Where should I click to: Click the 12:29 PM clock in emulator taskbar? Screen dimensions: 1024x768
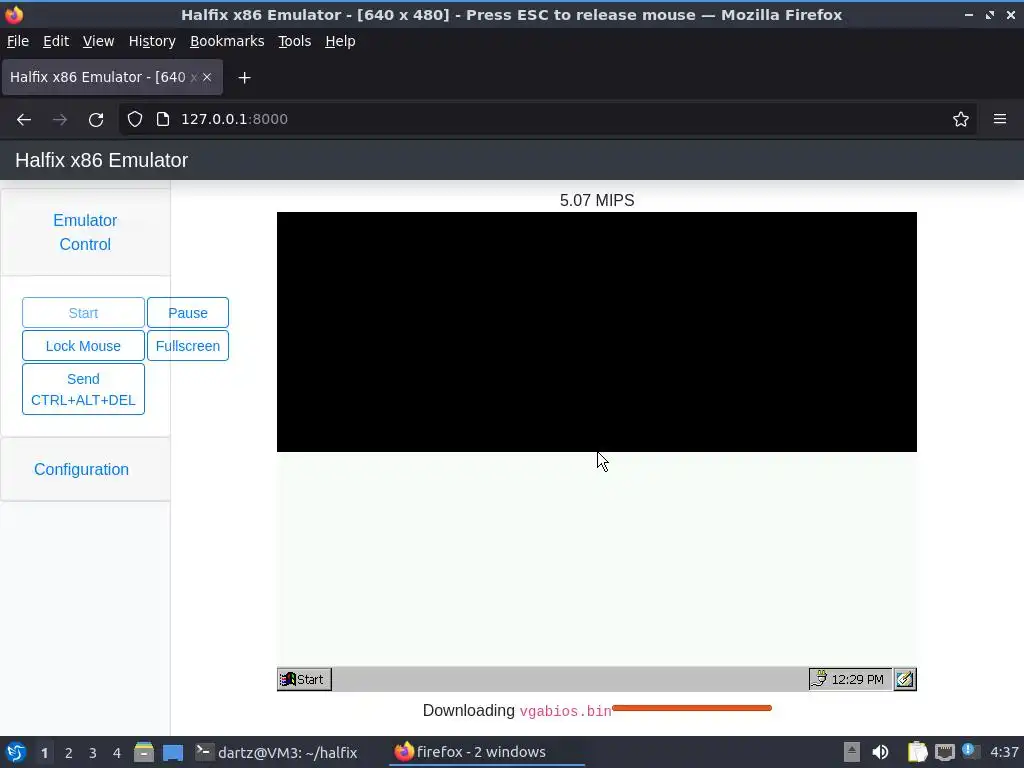pos(857,679)
